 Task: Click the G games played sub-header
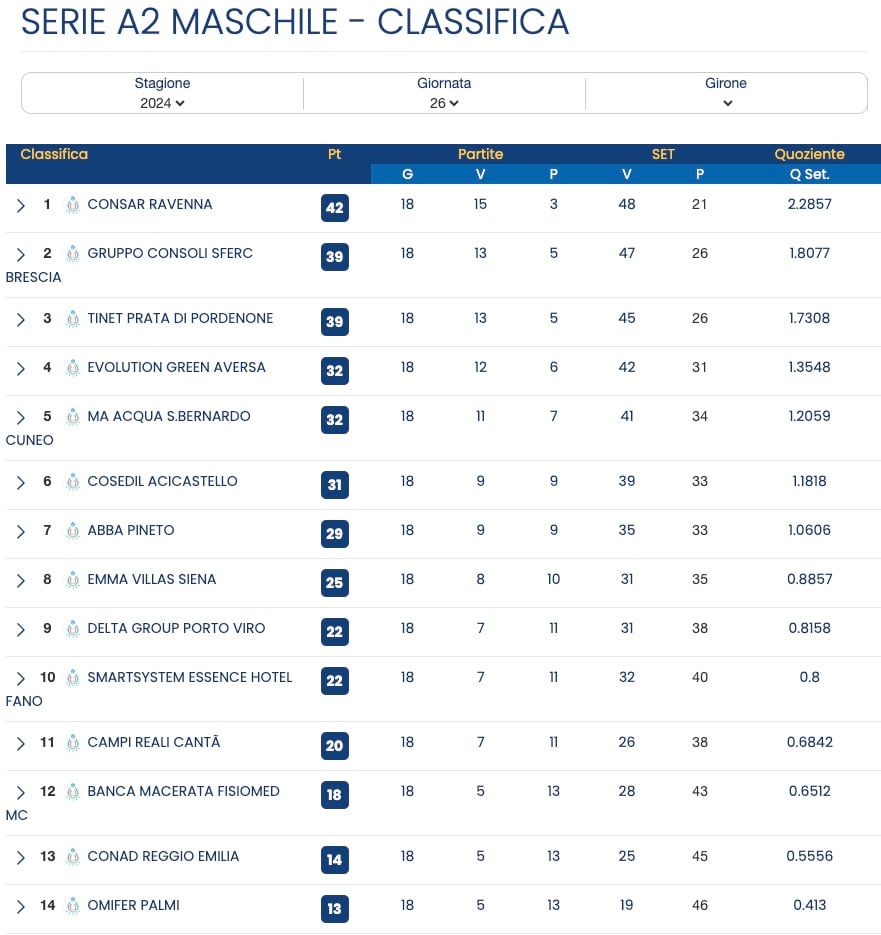[x=407, y=174]
